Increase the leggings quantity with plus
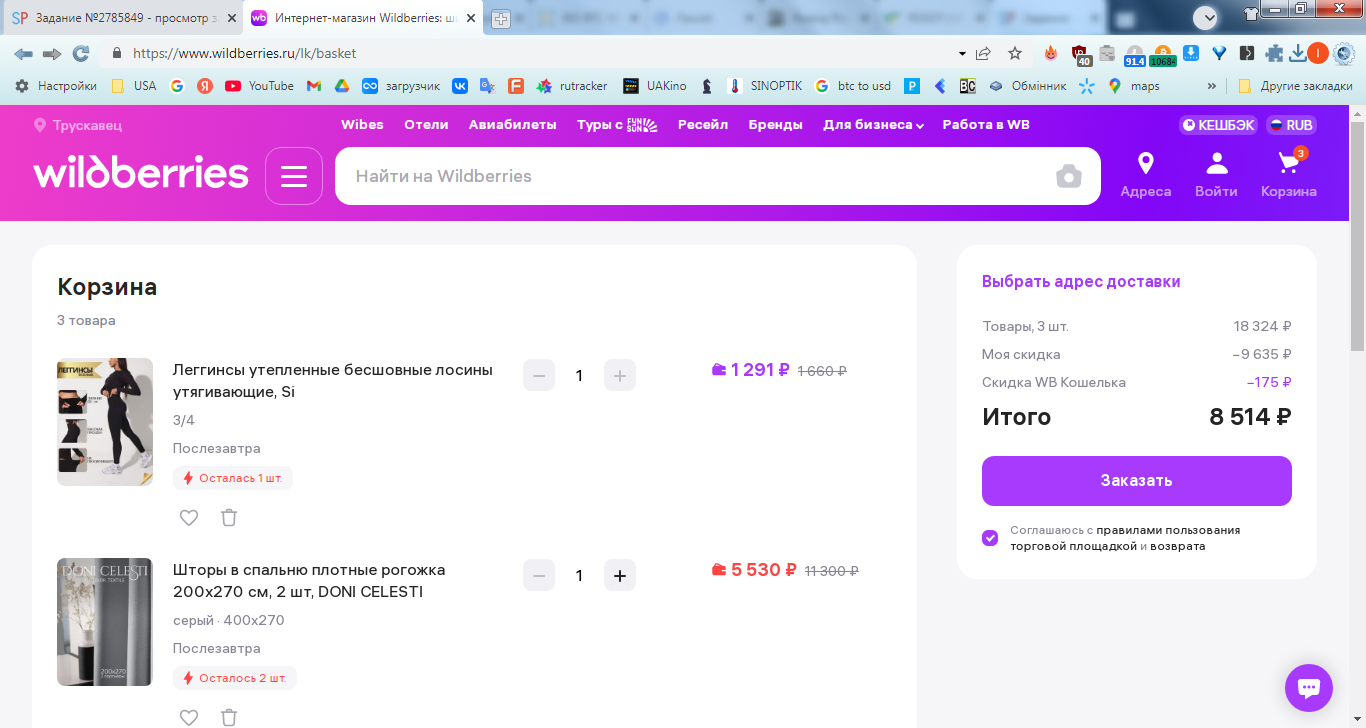Screen dimensions: 1366x728 (620, 375)
